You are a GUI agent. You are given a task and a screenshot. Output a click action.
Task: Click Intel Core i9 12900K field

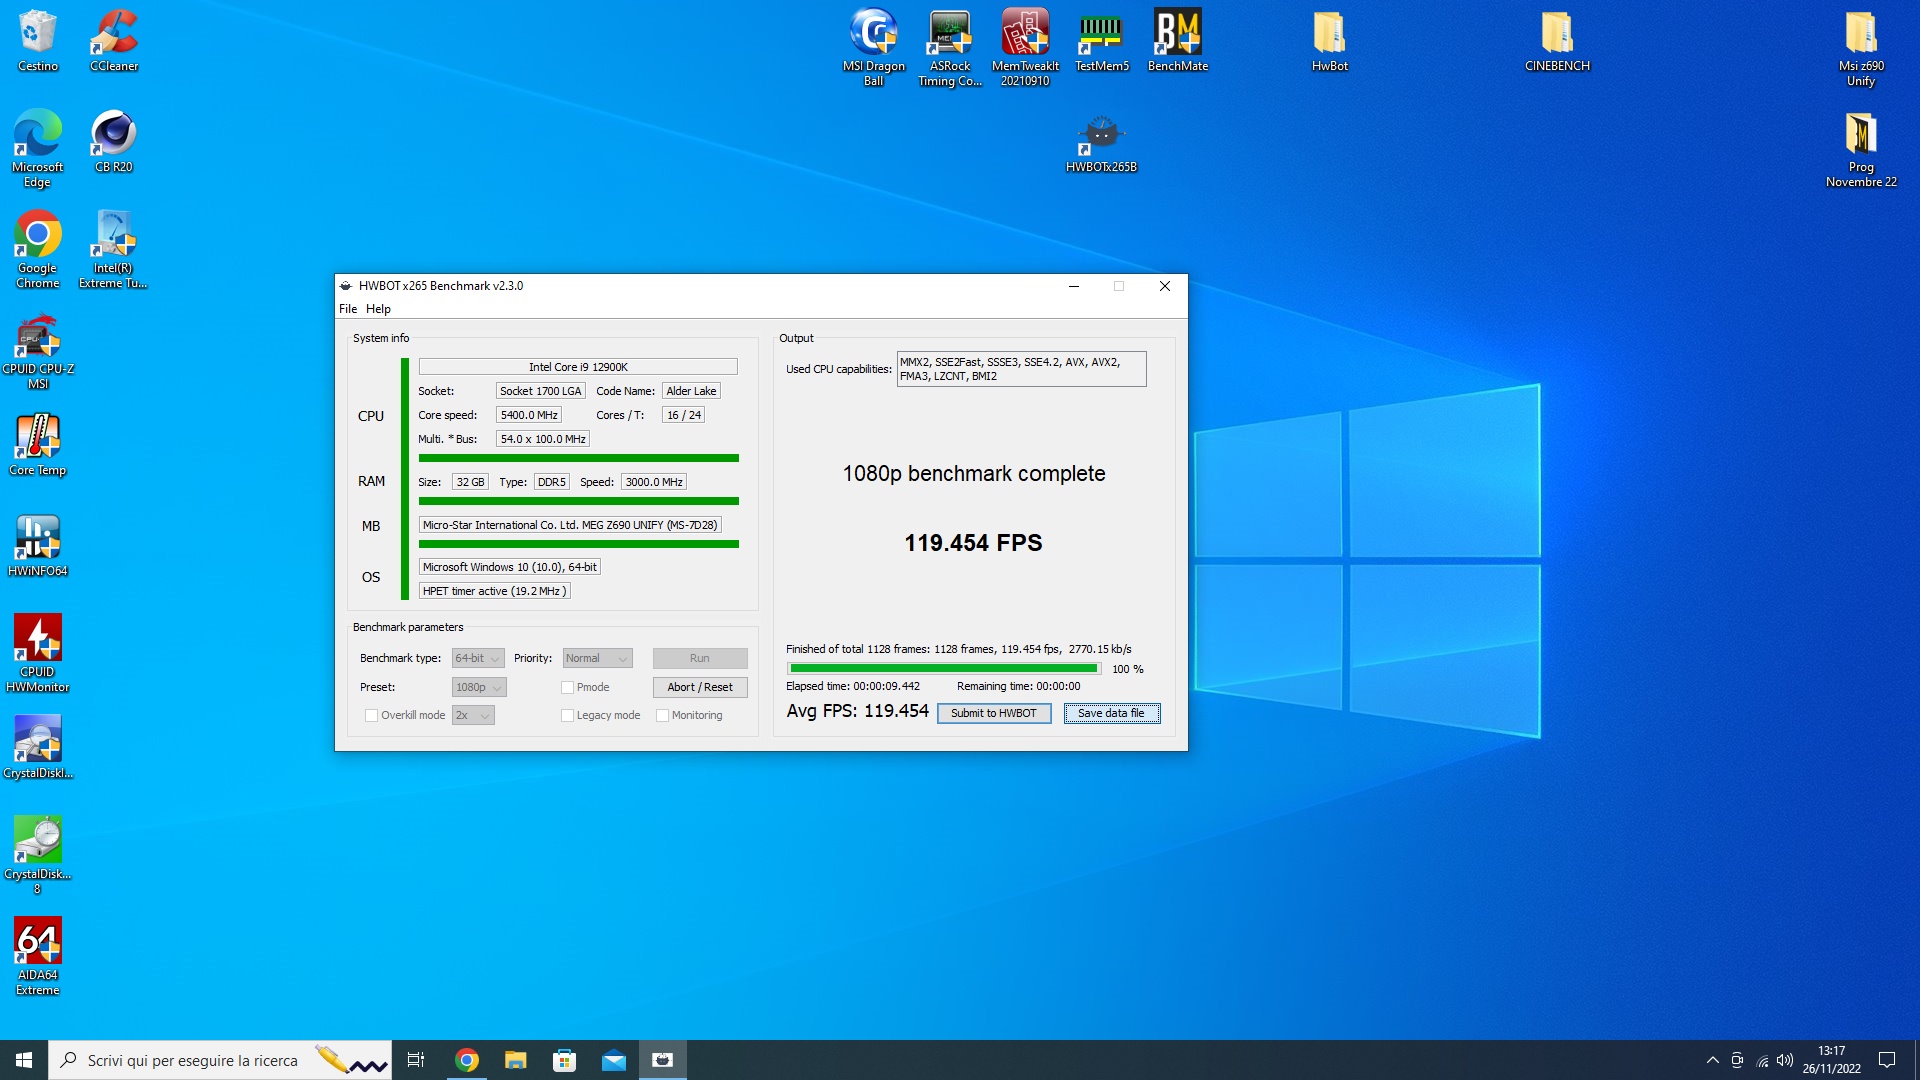click(578, 367)
